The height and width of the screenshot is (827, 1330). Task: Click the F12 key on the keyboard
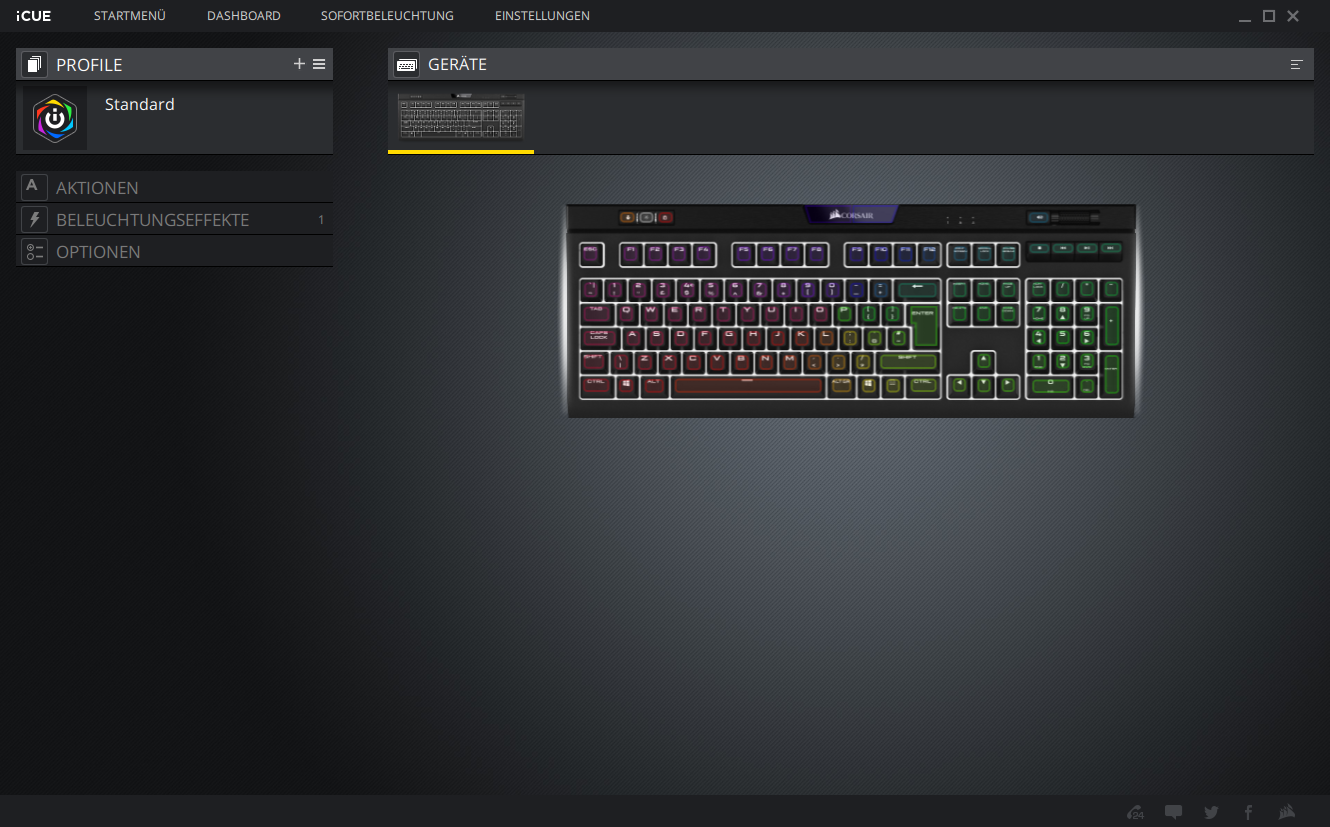pyautogui.click(x=929, y=254)
